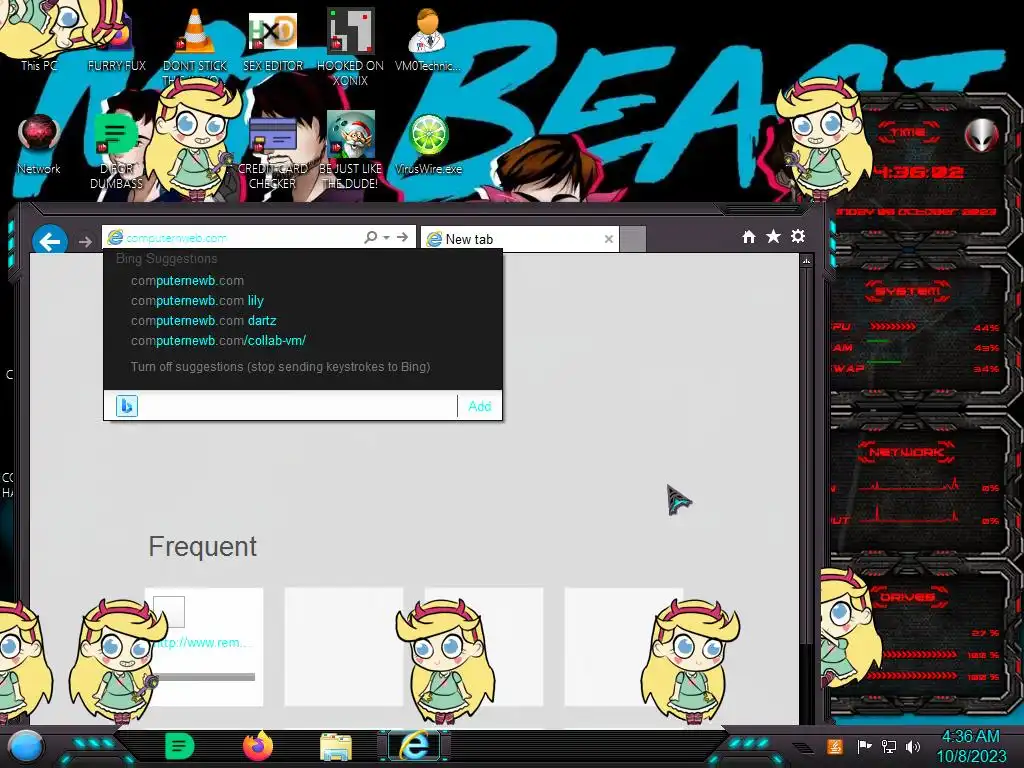1024x768 pixels.
Task: Expand the address bar search dropdown arrow
Action: click(387, 238)
